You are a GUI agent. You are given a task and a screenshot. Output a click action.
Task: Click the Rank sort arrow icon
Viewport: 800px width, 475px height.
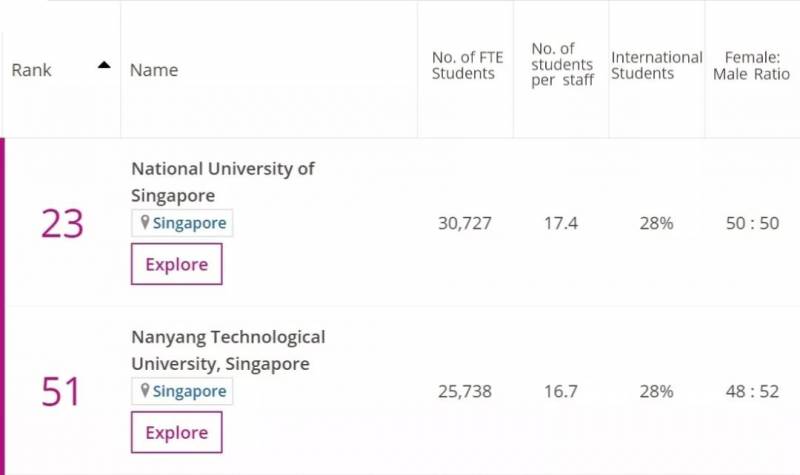[104, 66]
